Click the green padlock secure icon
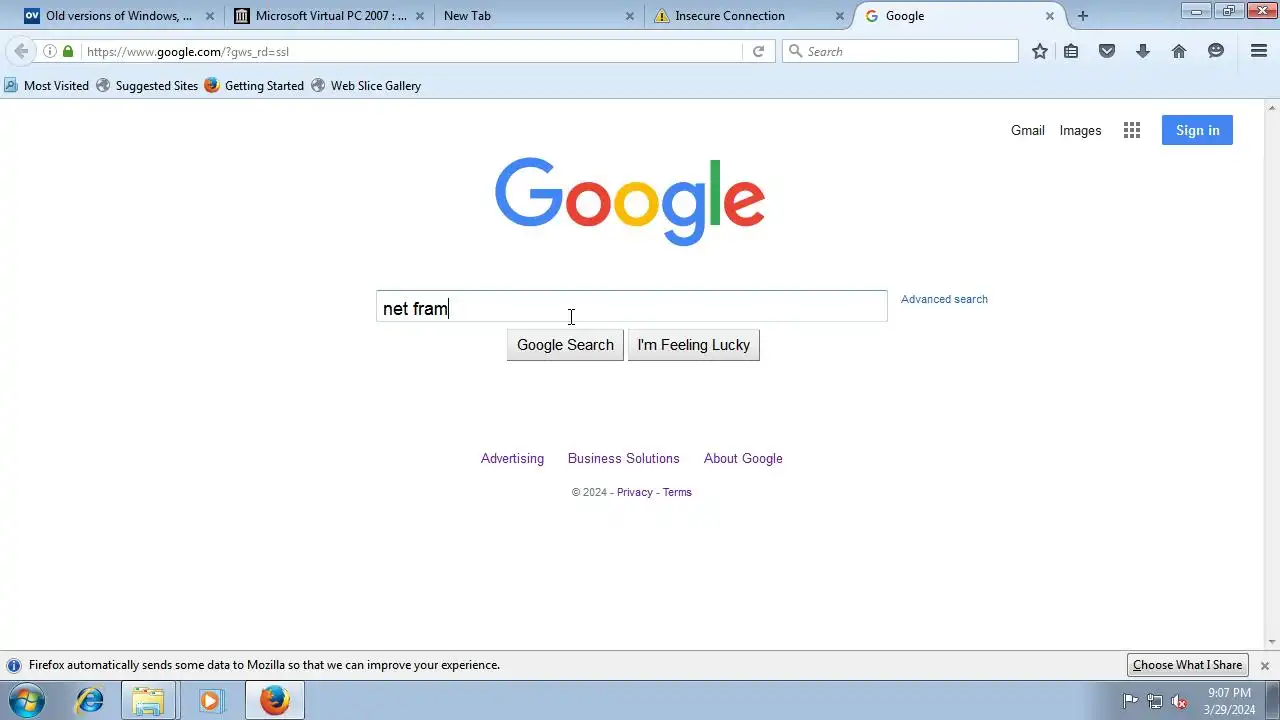The image size is (1280, 720). pos(68,51)
